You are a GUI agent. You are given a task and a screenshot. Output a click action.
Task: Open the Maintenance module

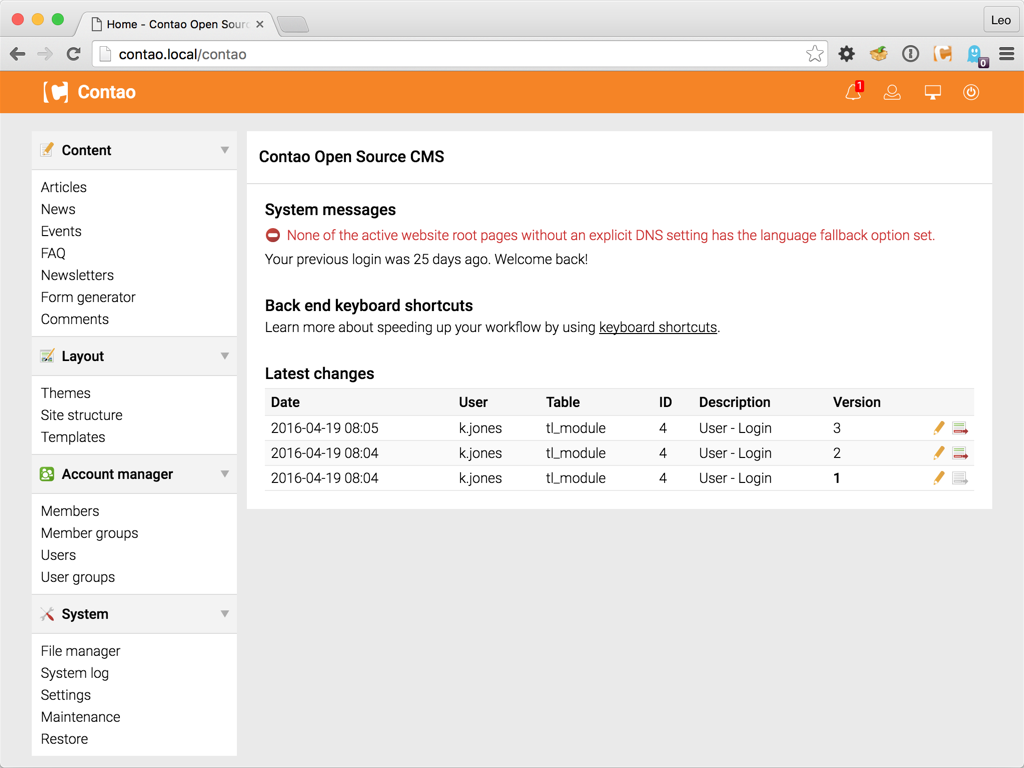point(80,717)
